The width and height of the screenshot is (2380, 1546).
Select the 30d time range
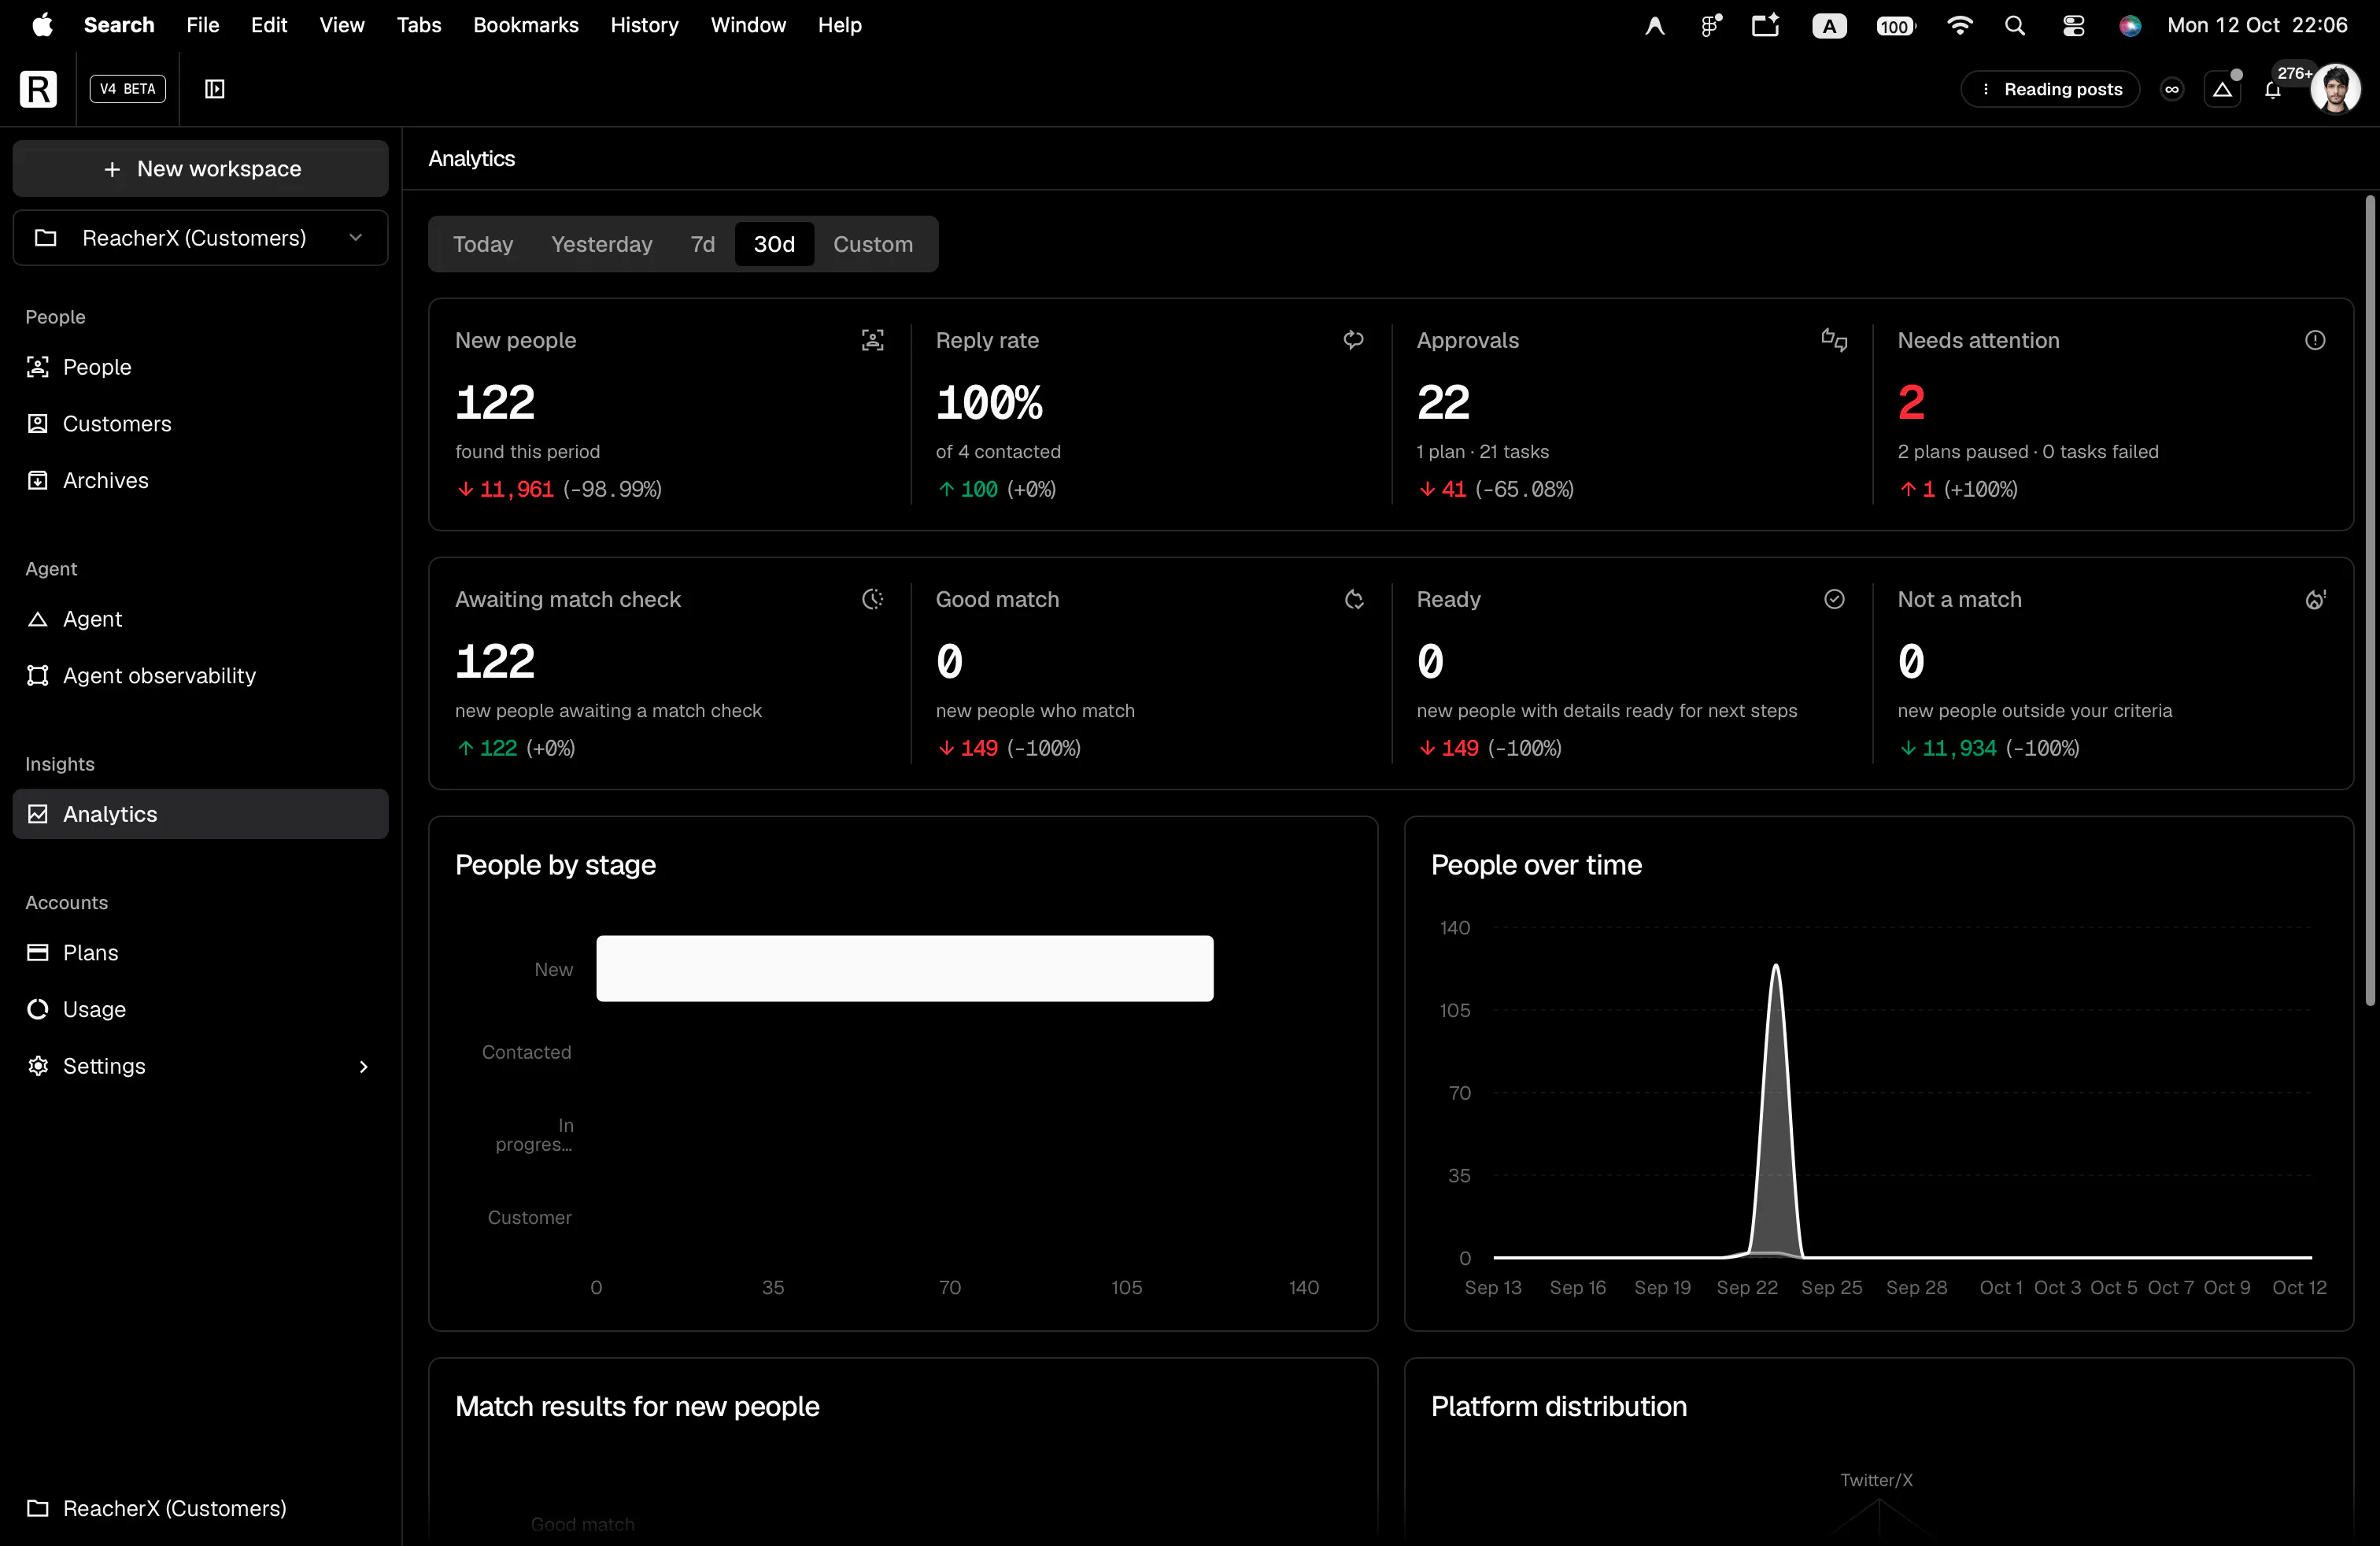774,244
